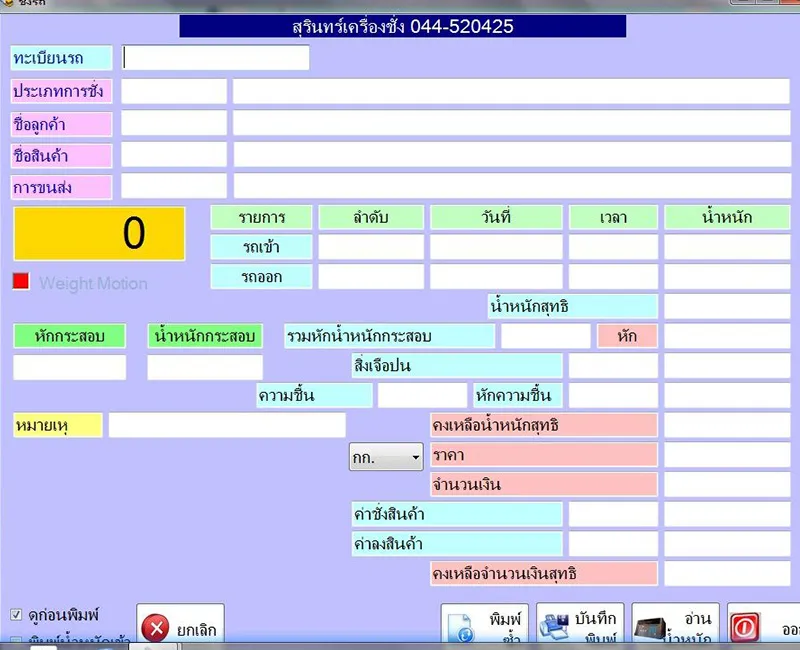Click the คงเหลือจำนวนเงินสุทธิ net amount field
This screenshot has width=800, height=650.
[x=728, y=573]
